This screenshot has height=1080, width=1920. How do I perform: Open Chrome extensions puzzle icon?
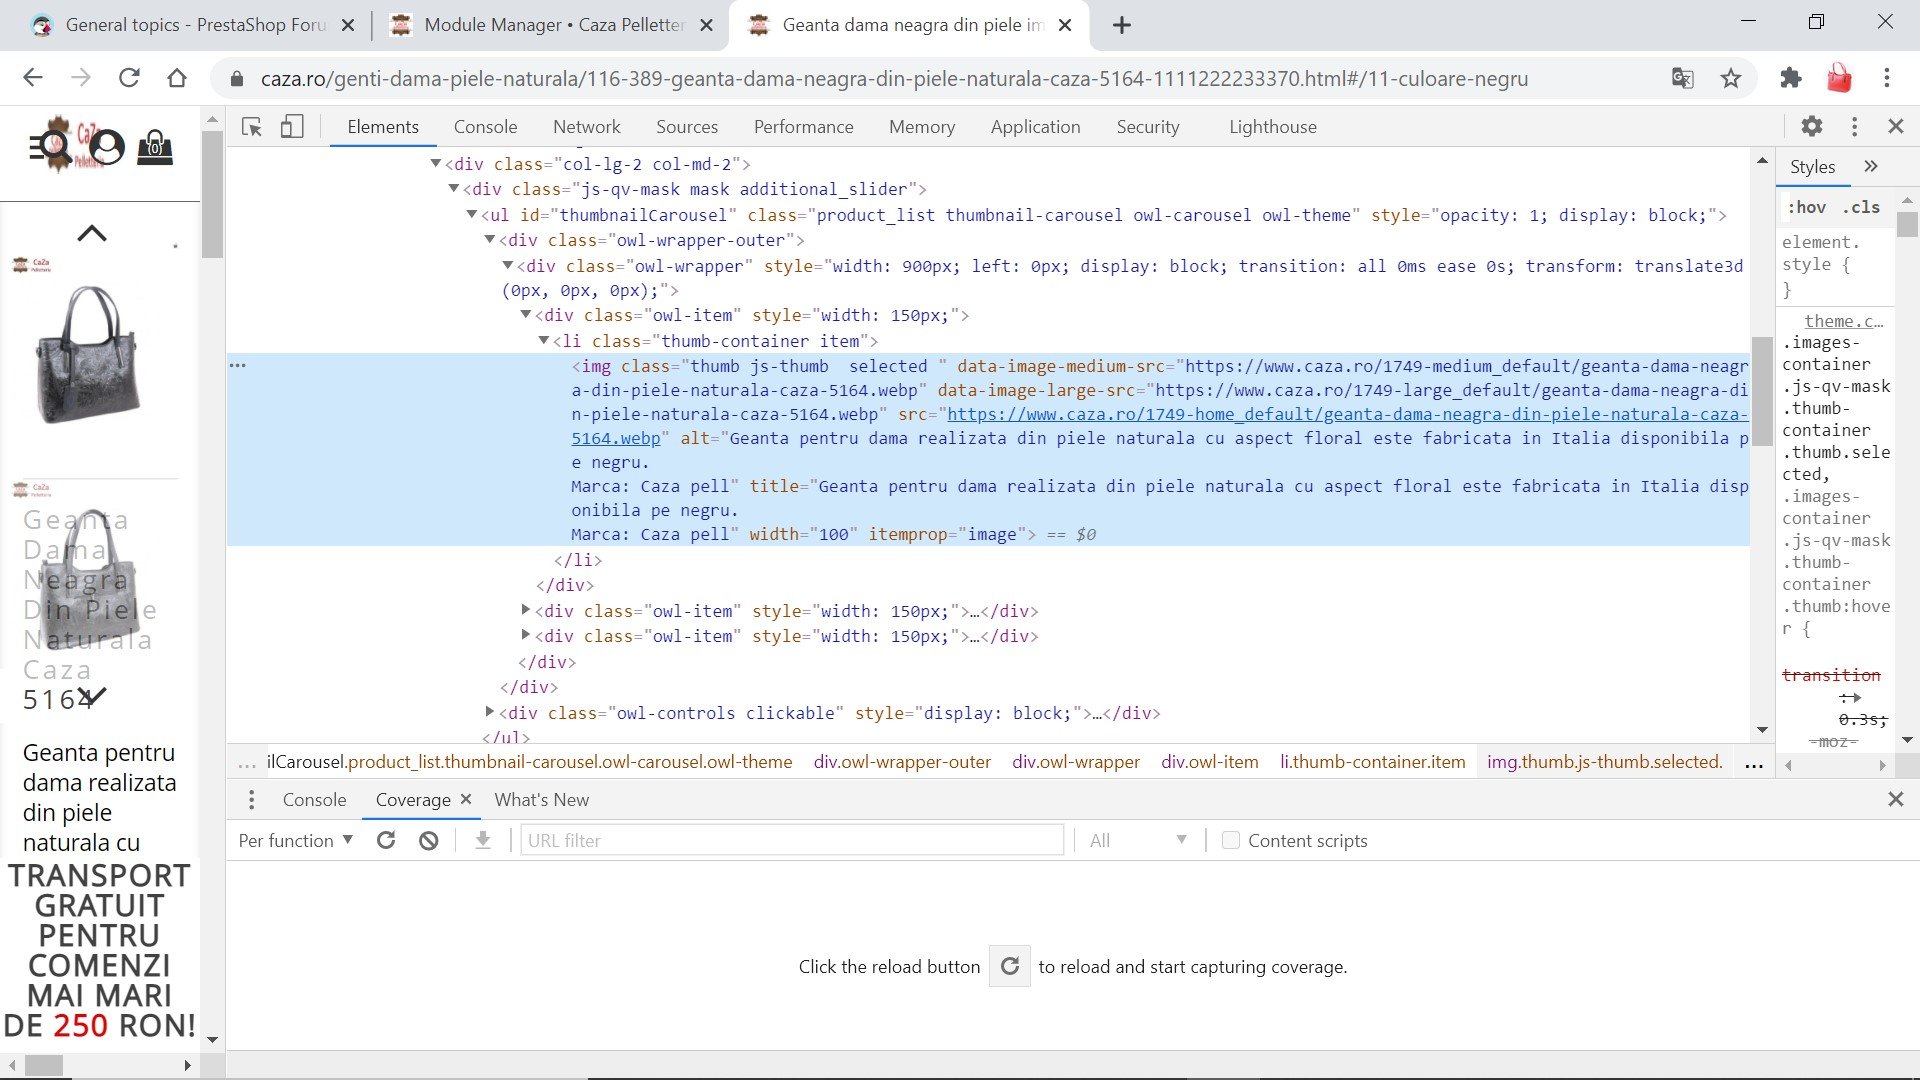click(x=1790, y=78)
